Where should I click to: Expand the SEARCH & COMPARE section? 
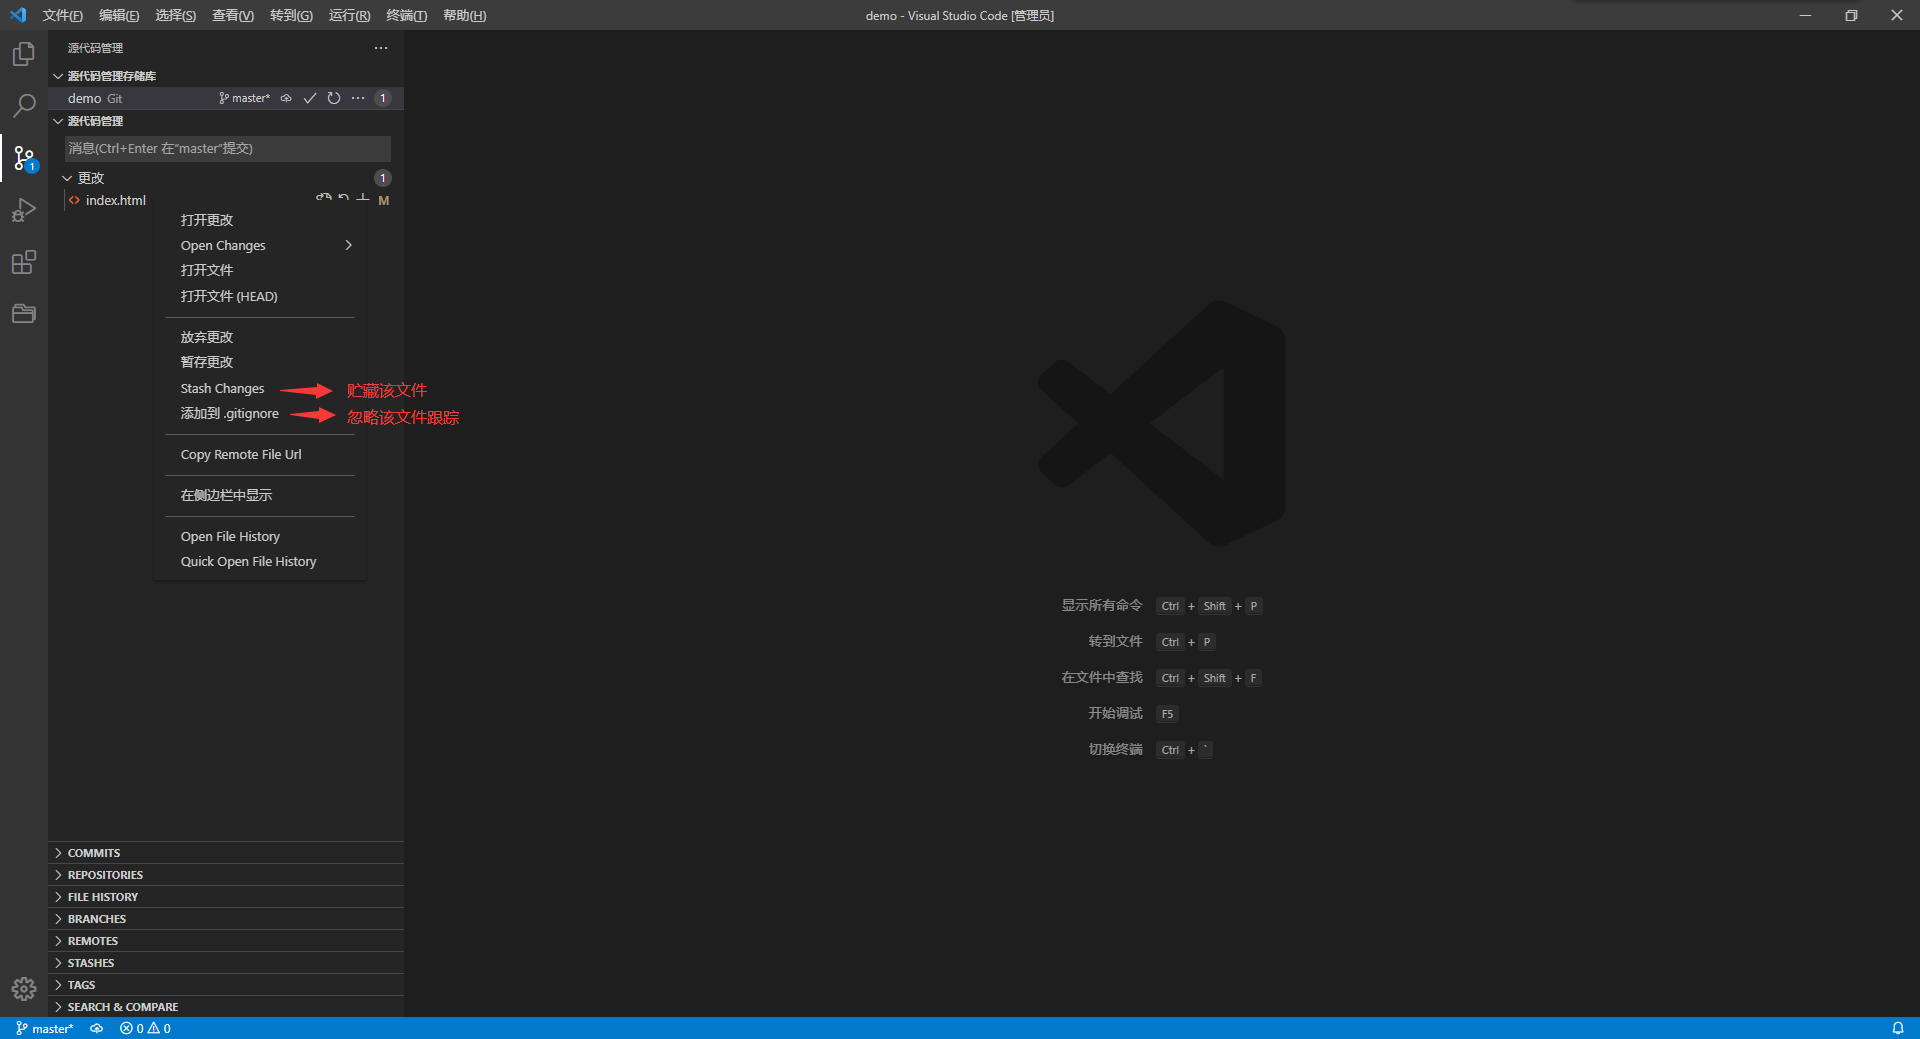pos(226,1007)
